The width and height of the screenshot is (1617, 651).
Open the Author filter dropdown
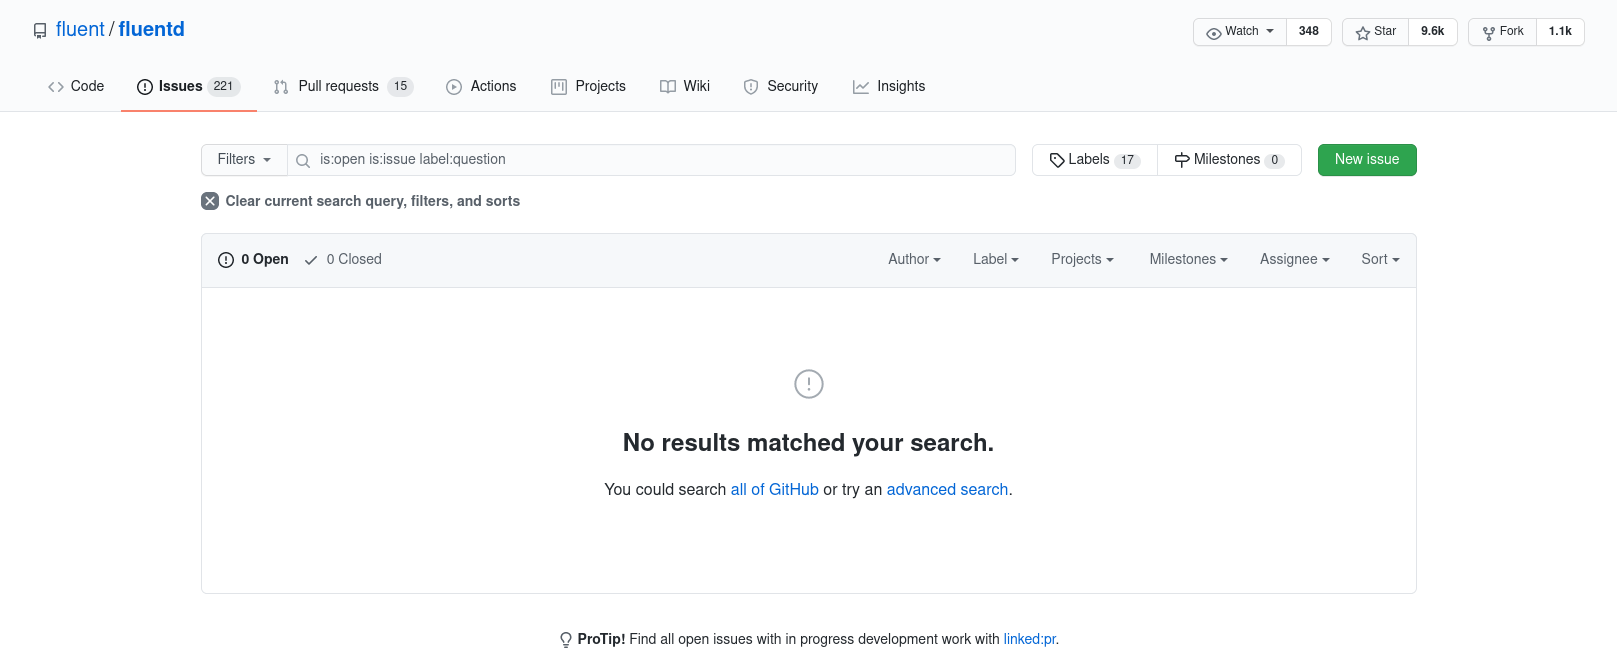click(913, 259)
